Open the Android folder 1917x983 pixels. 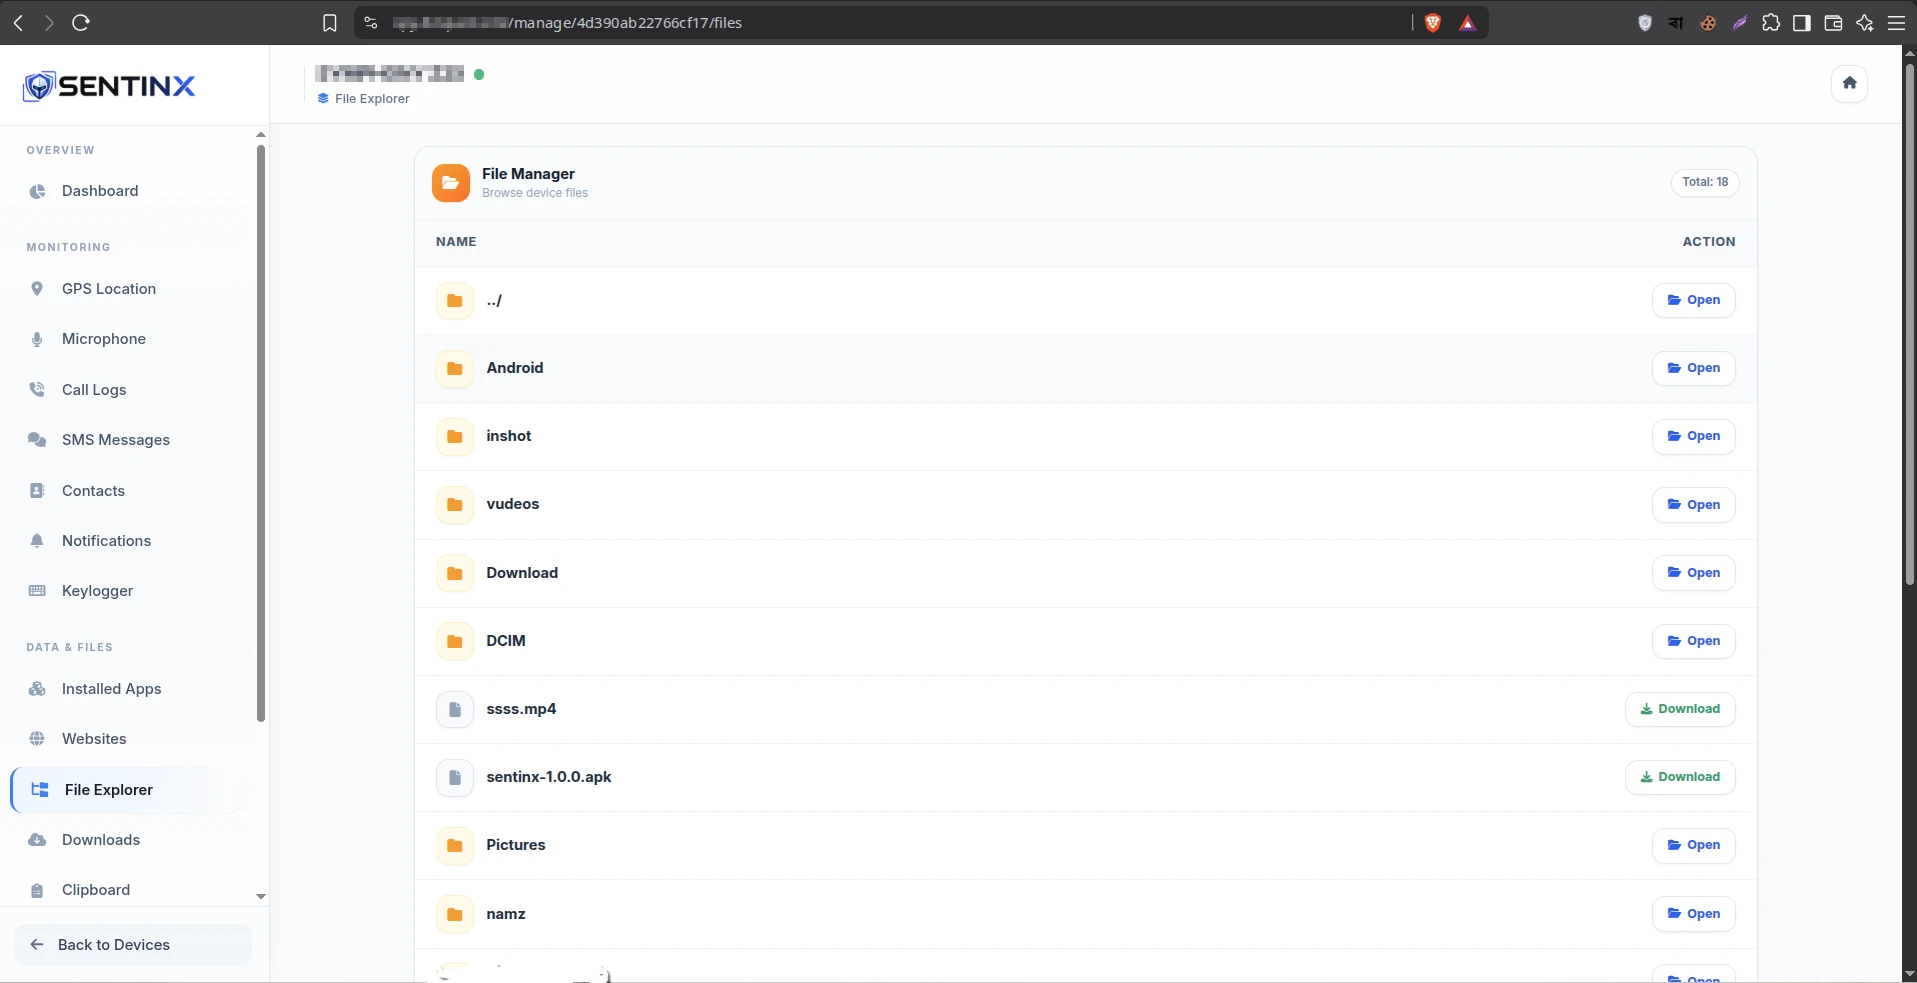click(1693, 368)
